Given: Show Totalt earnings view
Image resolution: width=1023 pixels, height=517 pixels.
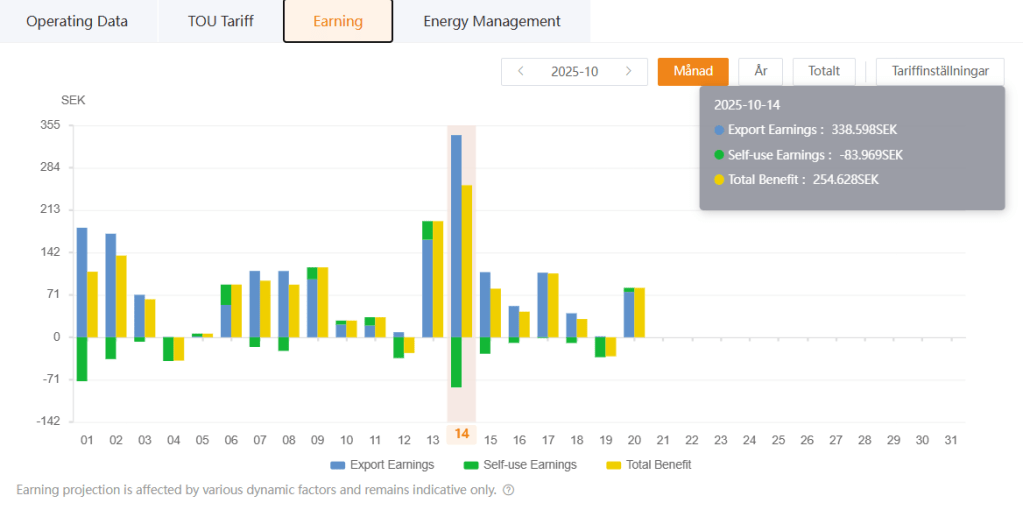Looking at the screenshot, I should 824,71.
